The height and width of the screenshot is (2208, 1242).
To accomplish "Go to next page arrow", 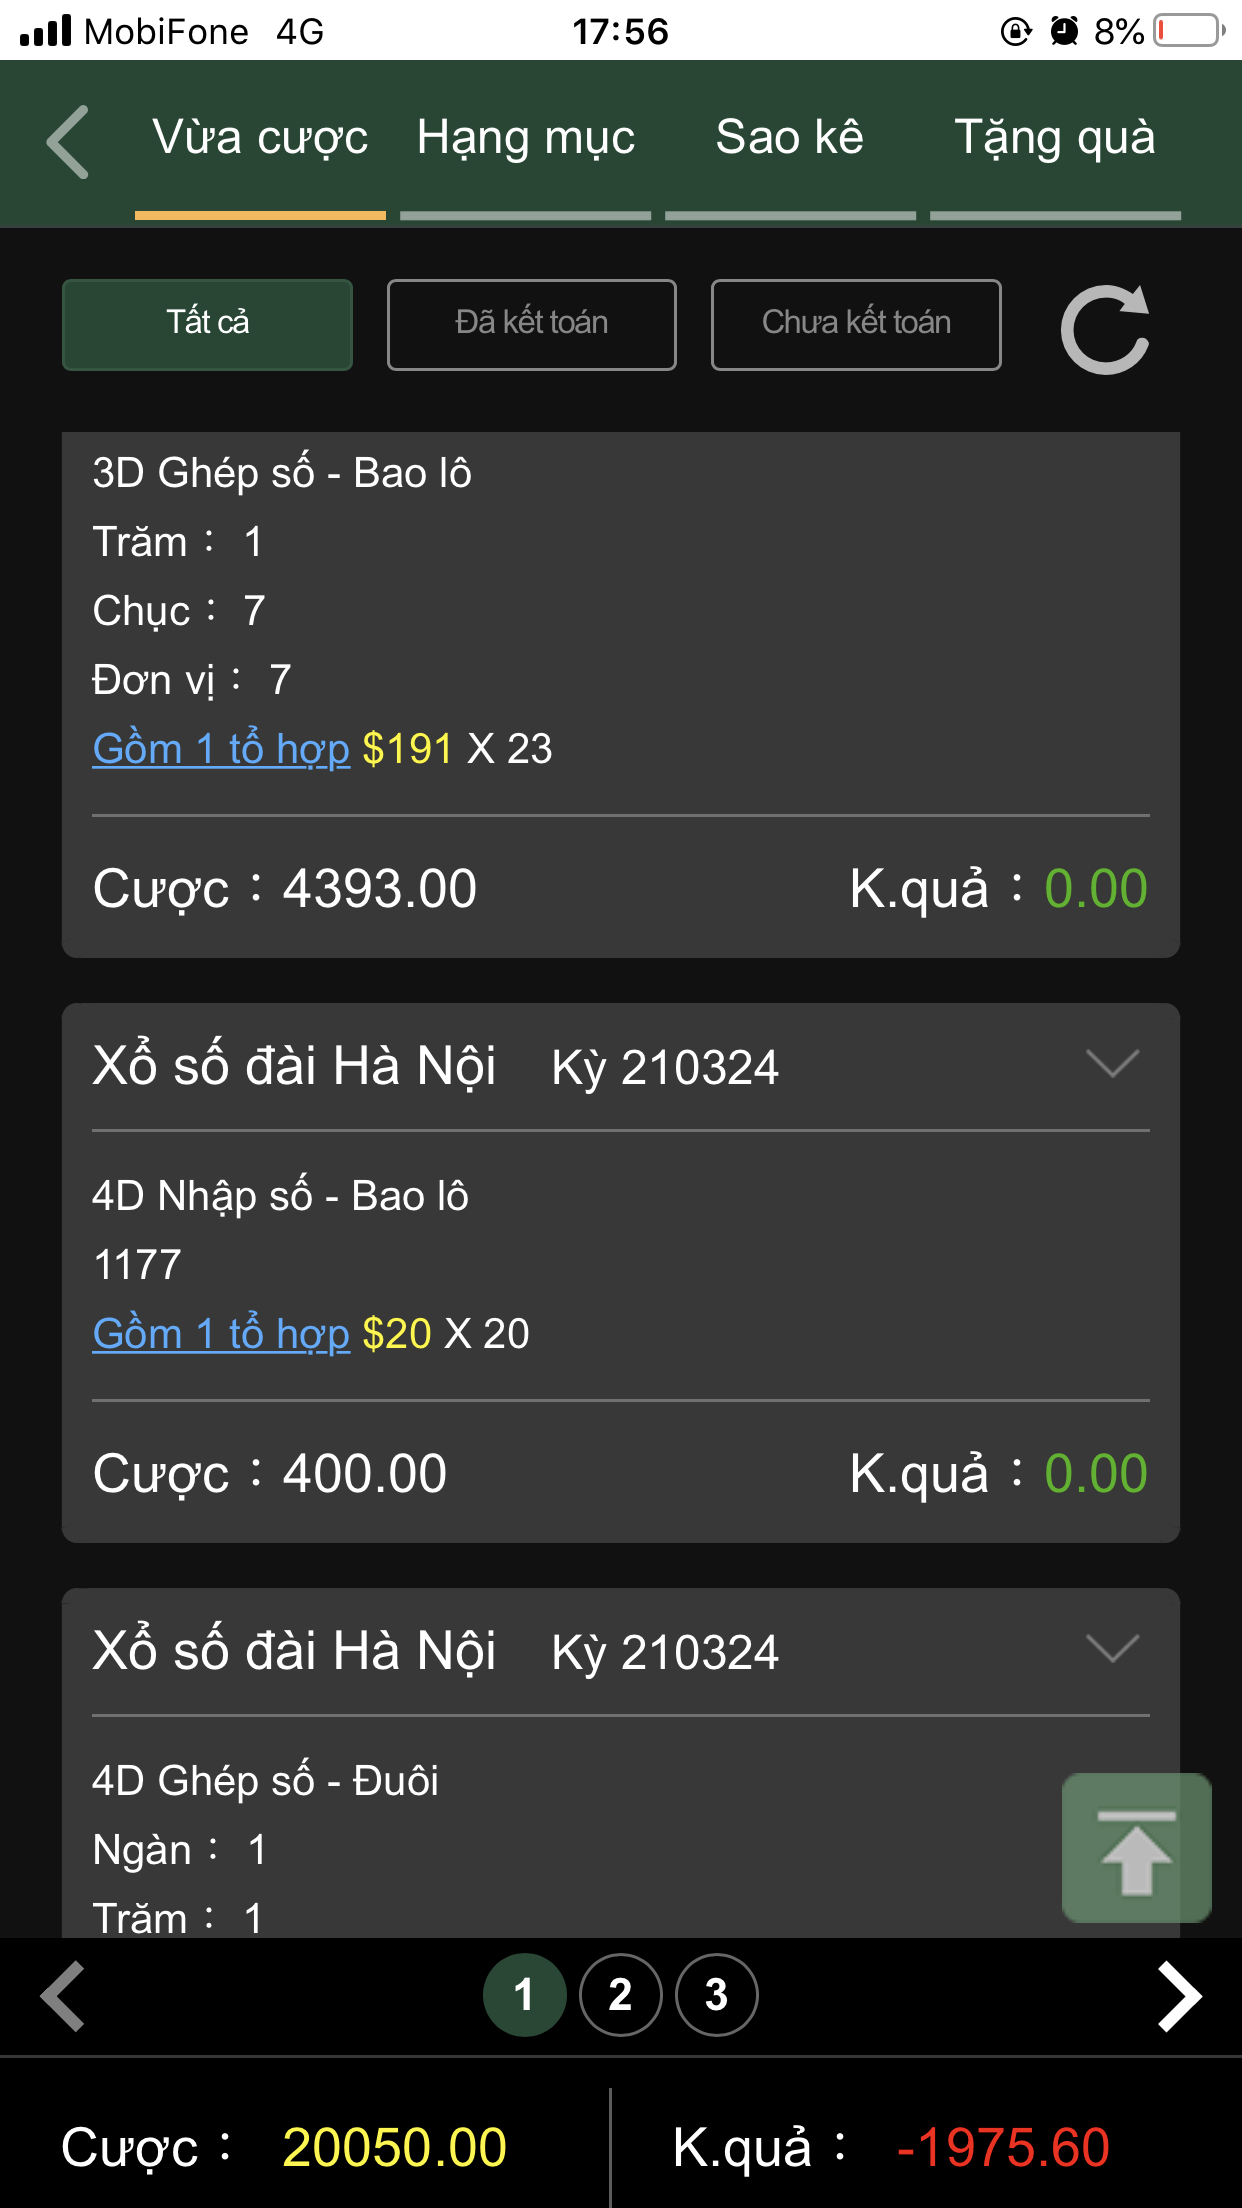I will click(x=1178, y=1996).
